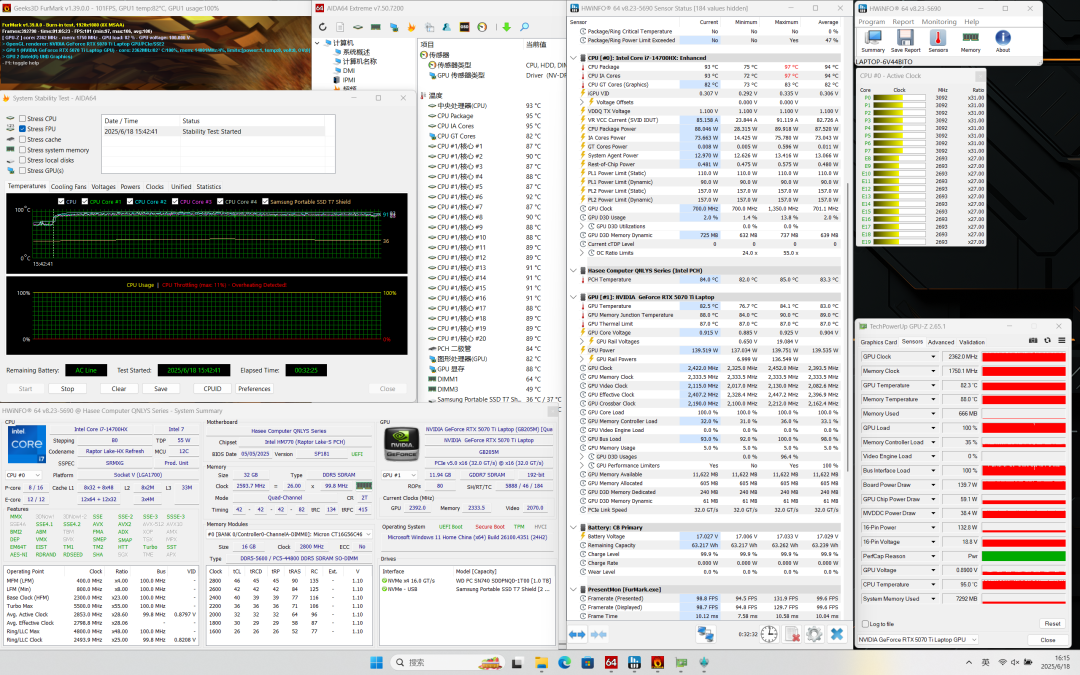Open the GPU selector dropdown in GPU-Z
The image size is (1080, 675).
coord(918,640)
